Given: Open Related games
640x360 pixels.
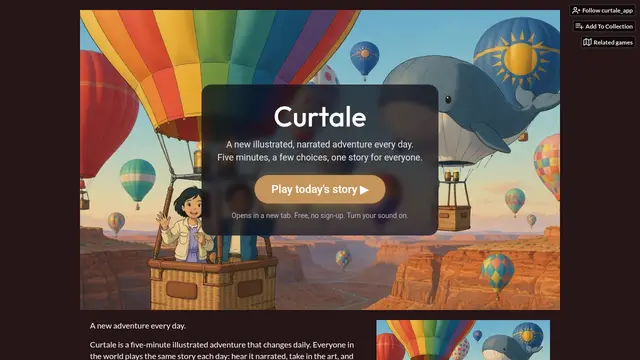Looking at the screenshot, I should coord(608,42).
